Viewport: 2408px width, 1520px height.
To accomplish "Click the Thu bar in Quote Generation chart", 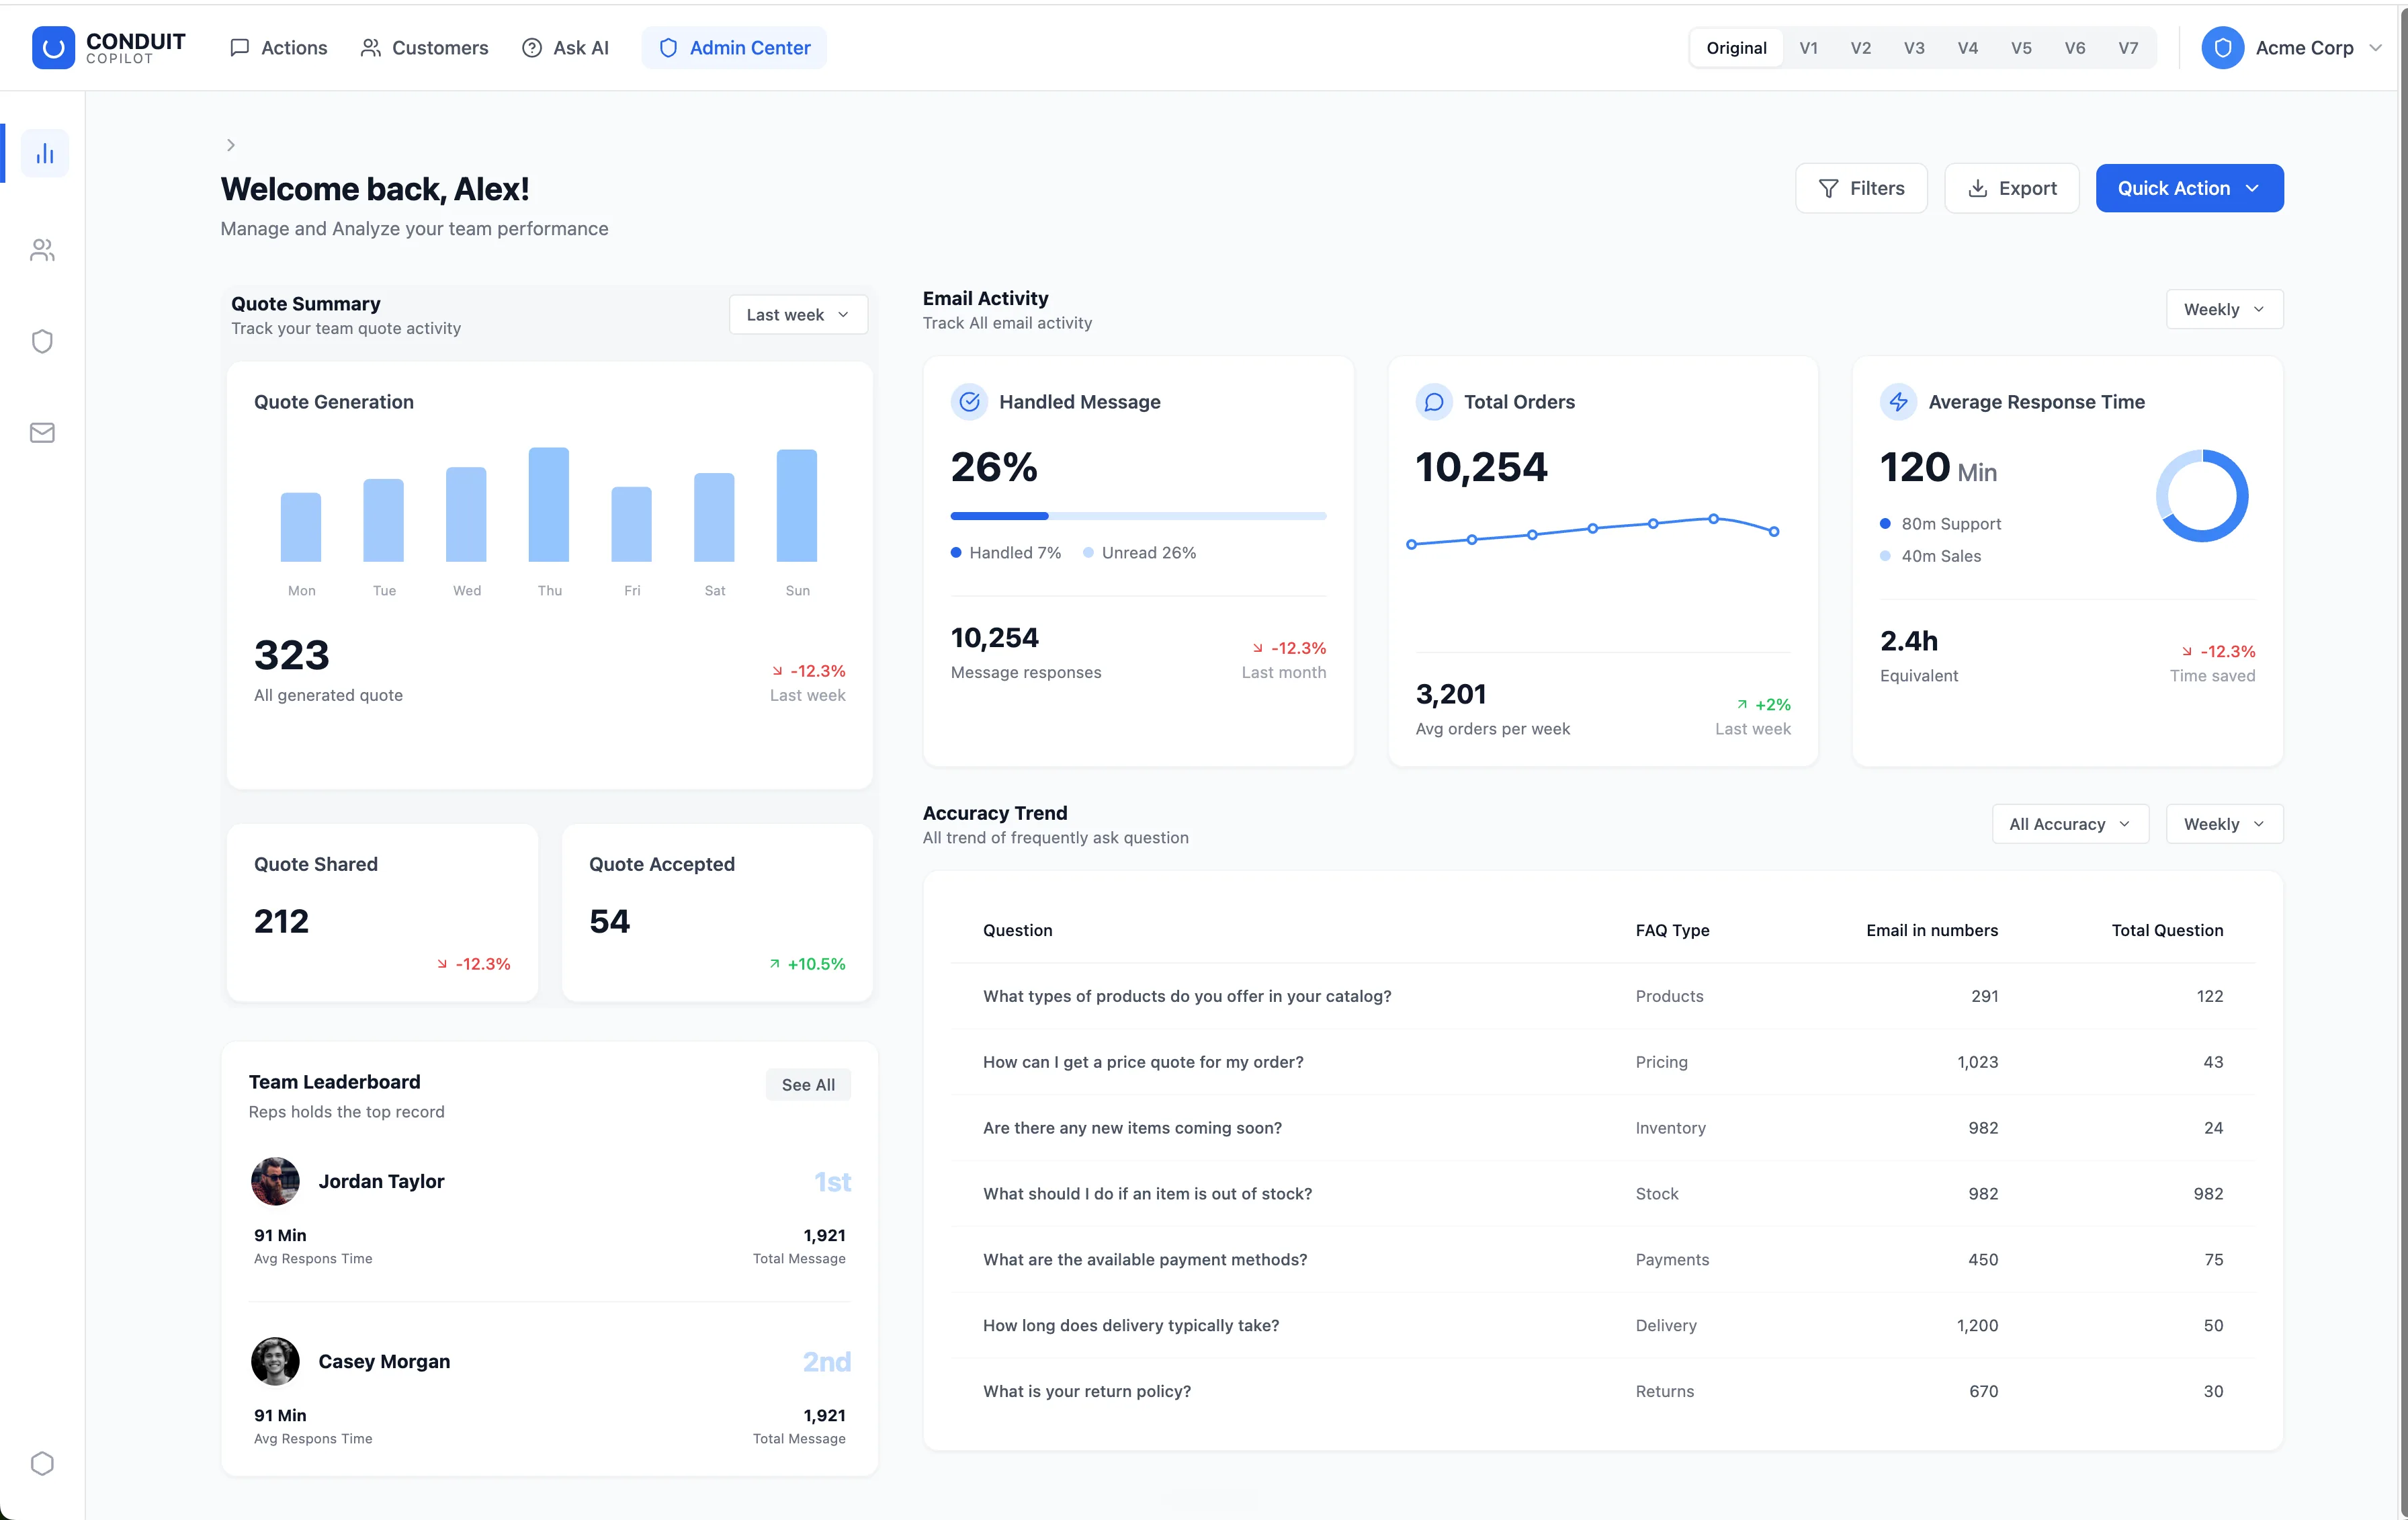I will [x=549, y=504].
